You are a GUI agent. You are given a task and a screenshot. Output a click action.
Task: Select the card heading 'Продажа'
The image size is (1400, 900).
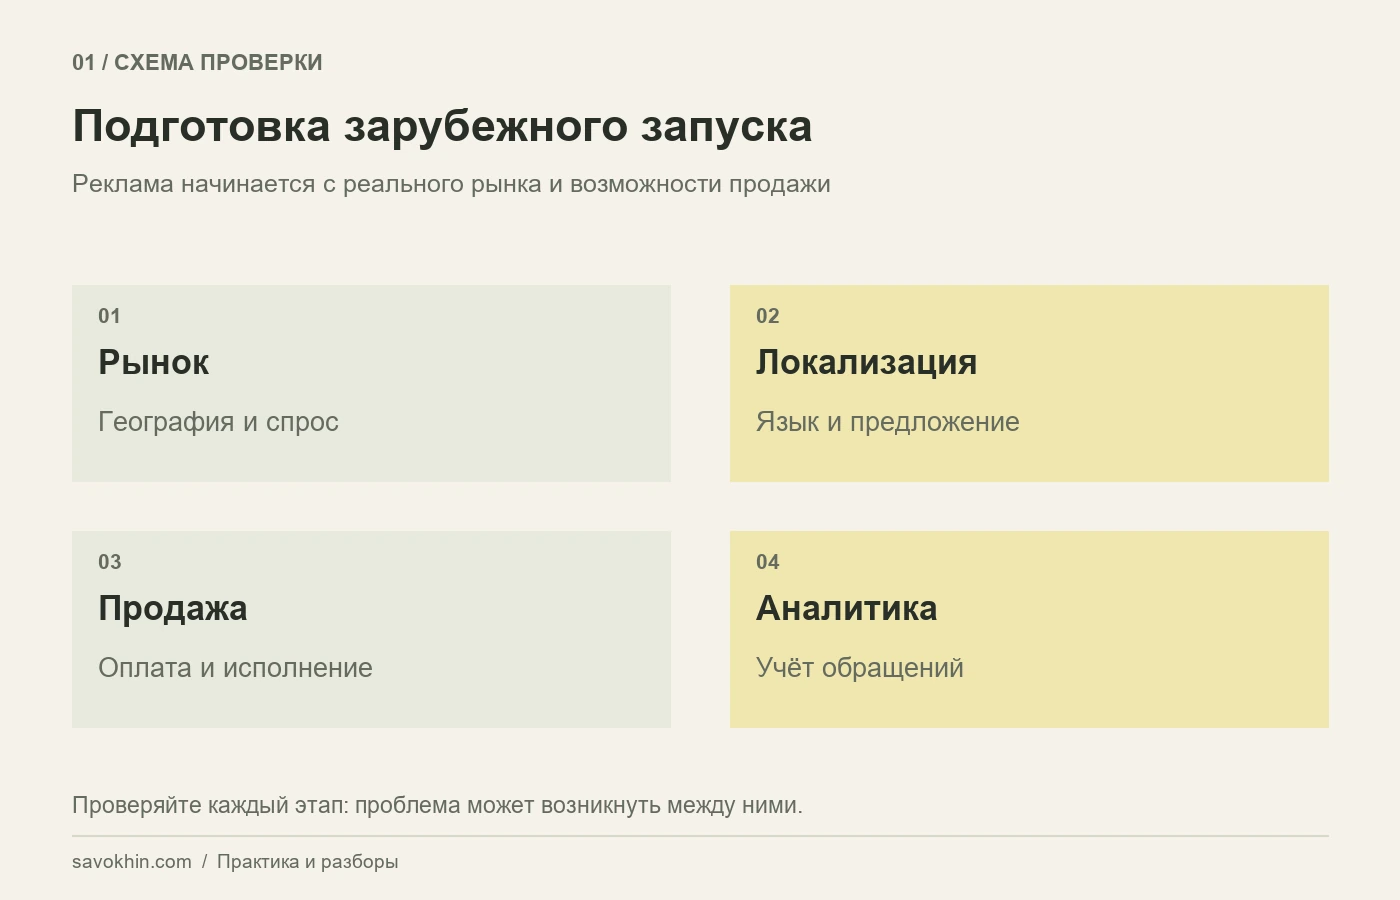coord(172,608)
